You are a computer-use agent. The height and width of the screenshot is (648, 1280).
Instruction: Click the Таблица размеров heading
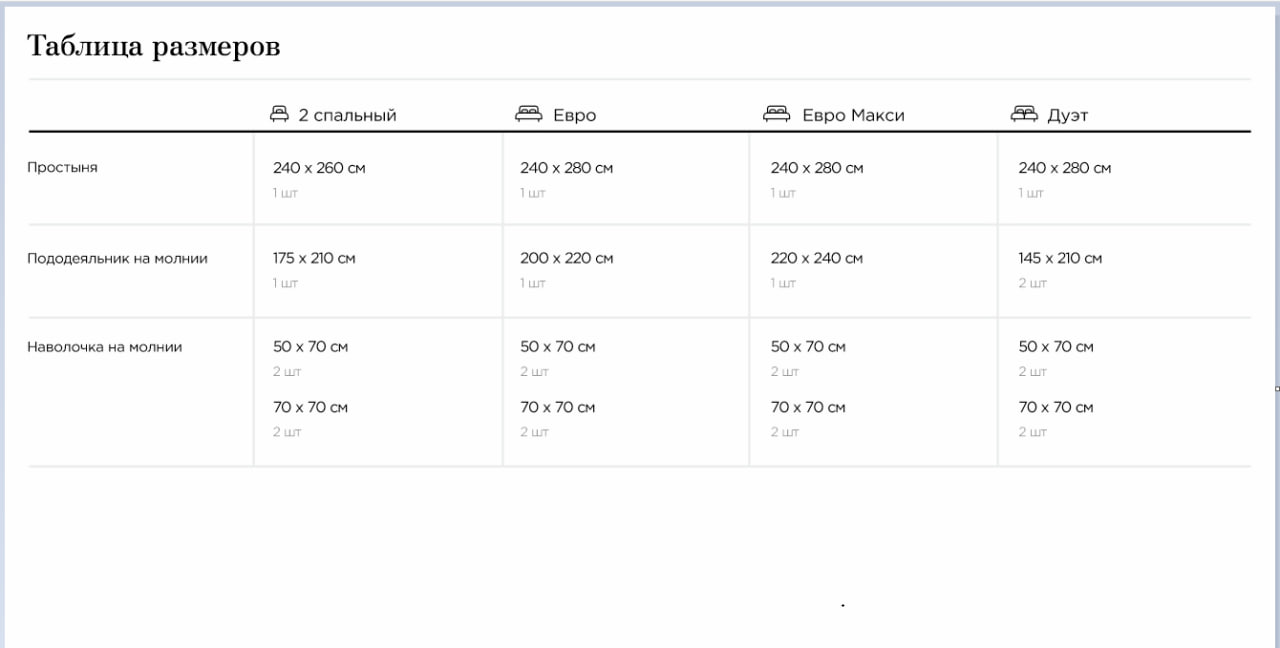pyautogui.click(x=153, y=46)
